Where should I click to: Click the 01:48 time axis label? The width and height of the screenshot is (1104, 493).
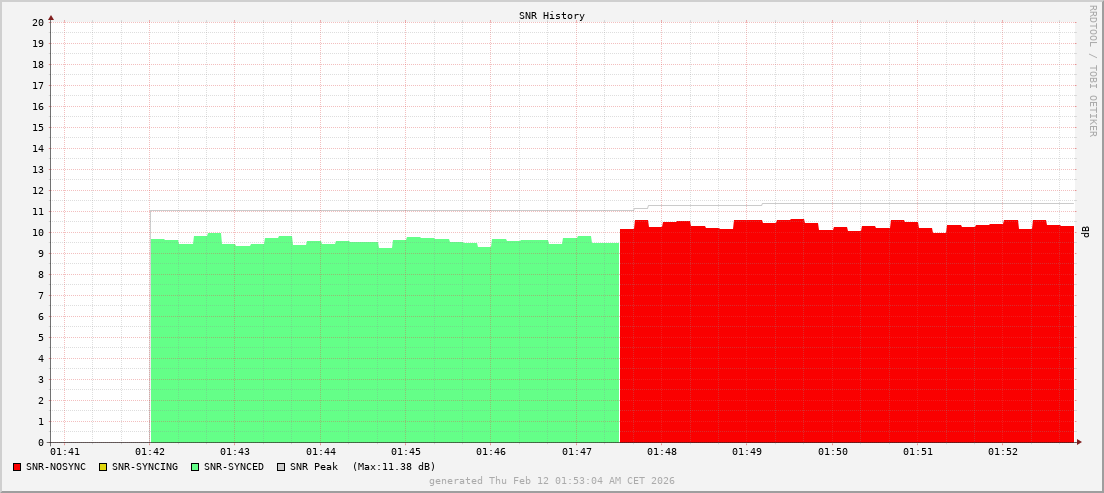[662, 452]
